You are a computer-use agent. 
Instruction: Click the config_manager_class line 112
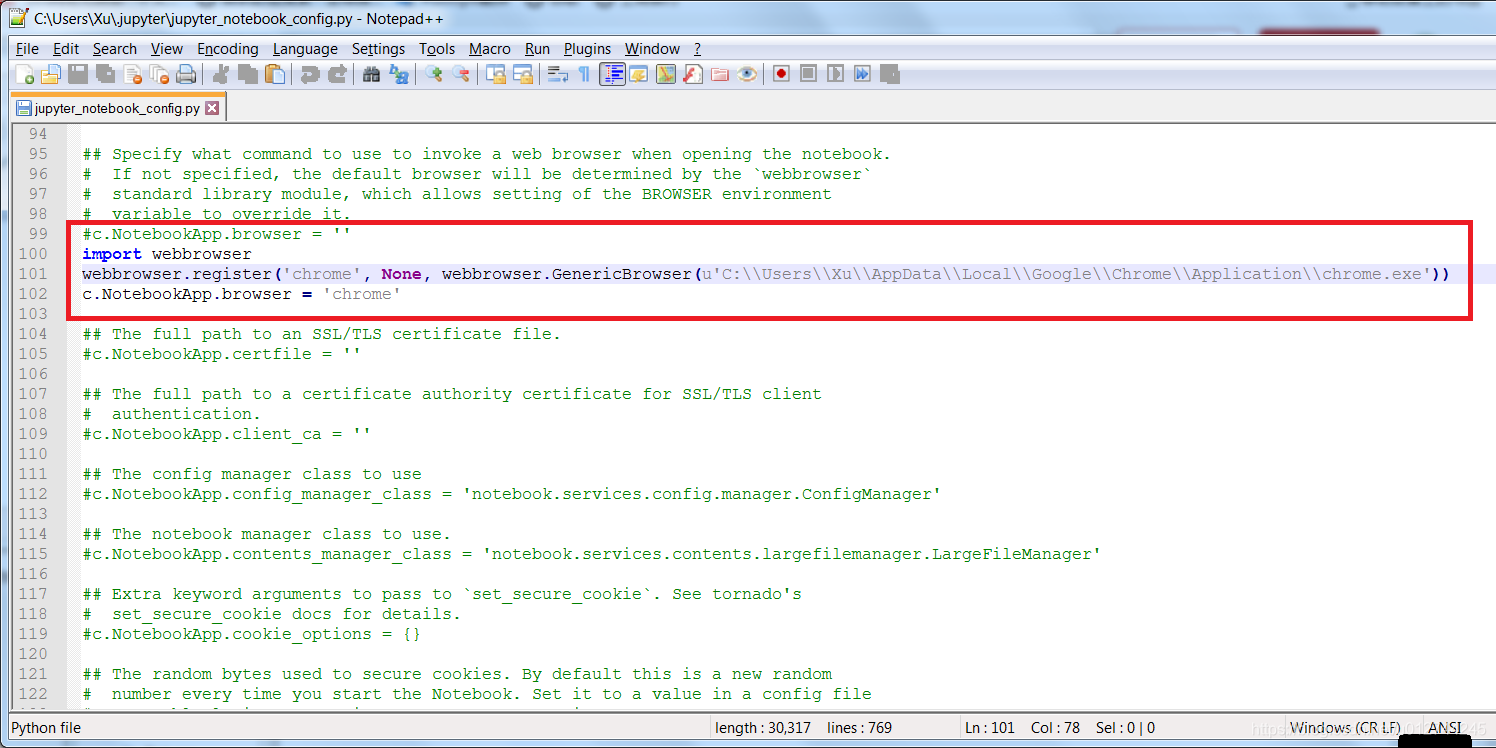pyautogui.click(x=511, y=494)
